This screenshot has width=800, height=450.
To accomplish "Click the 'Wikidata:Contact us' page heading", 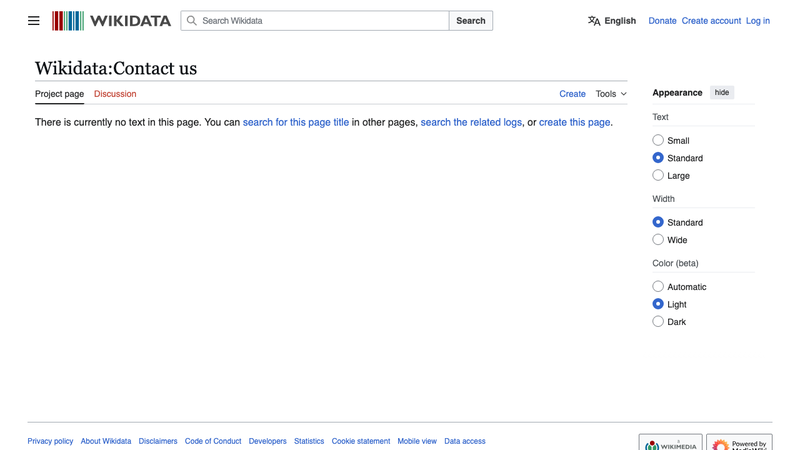I will (x=116, y=68).
